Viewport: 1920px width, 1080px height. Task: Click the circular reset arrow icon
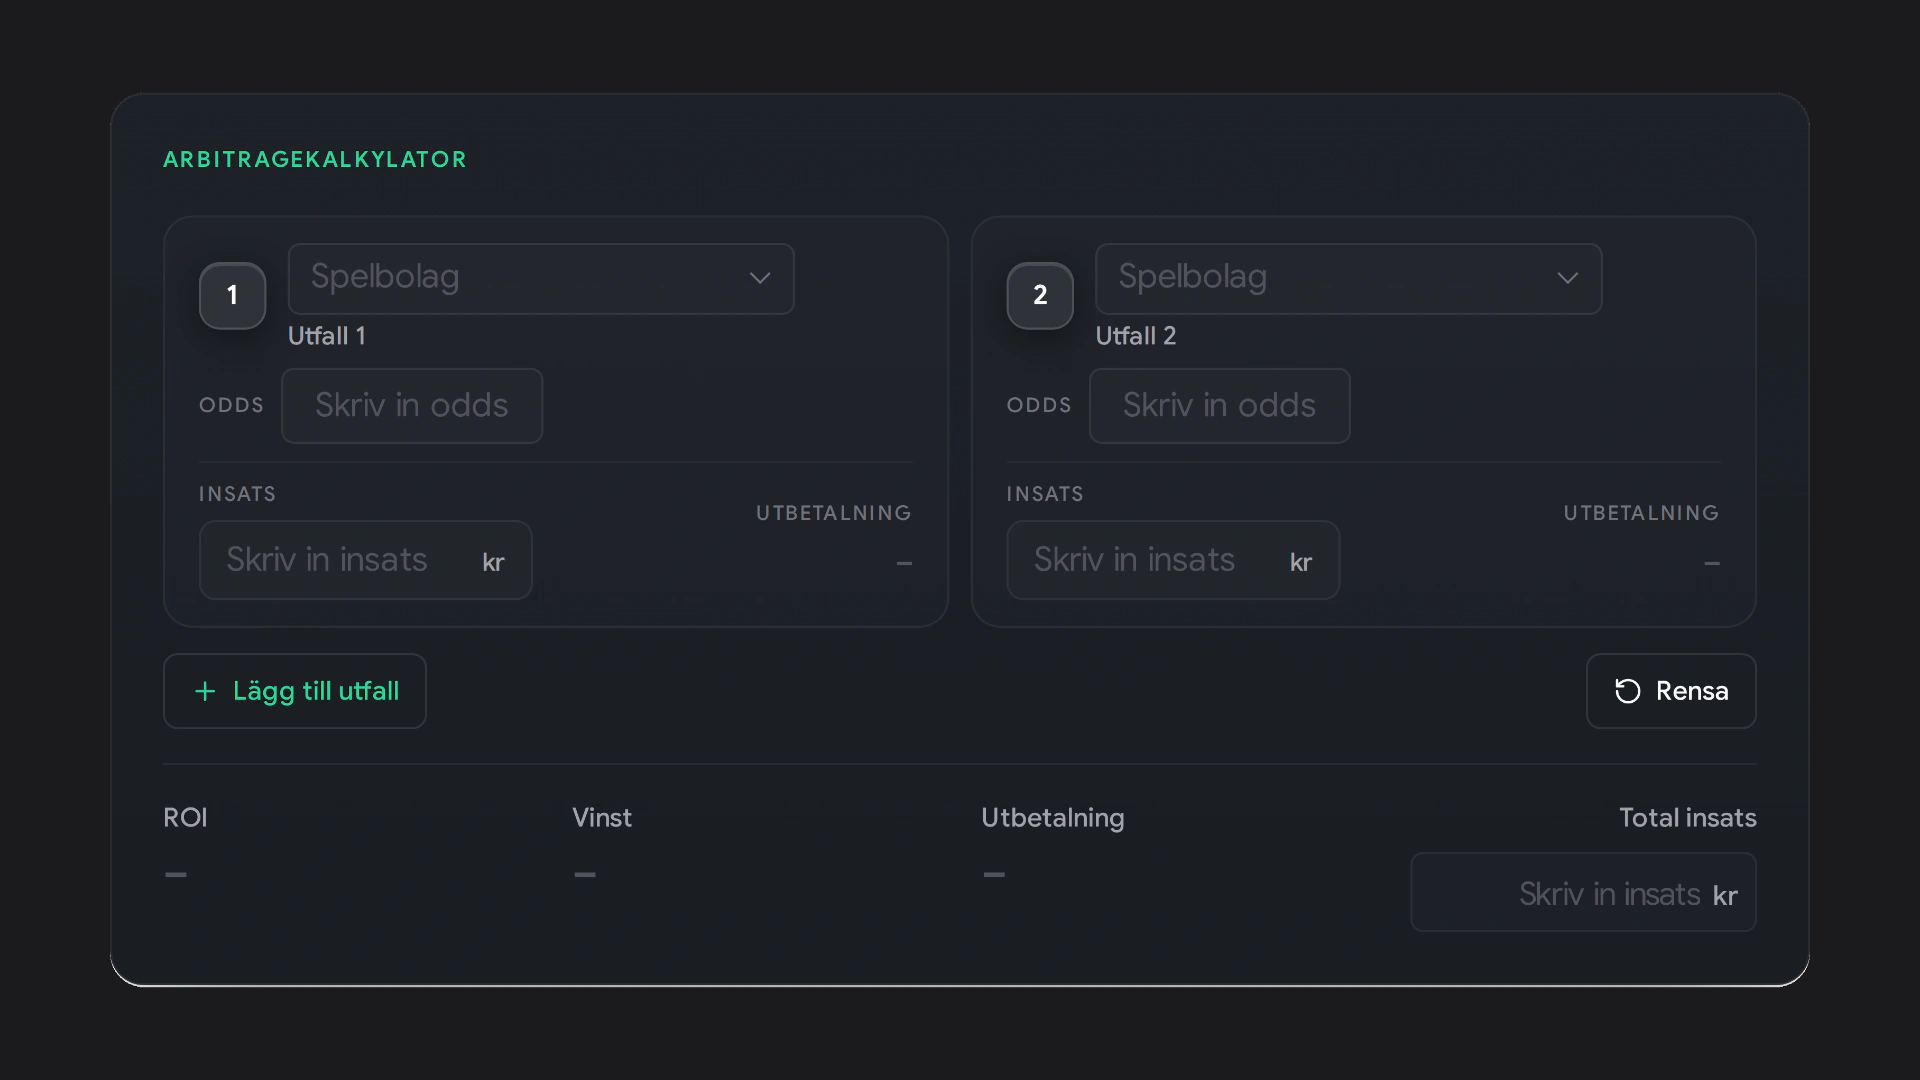pos(1628,691)
